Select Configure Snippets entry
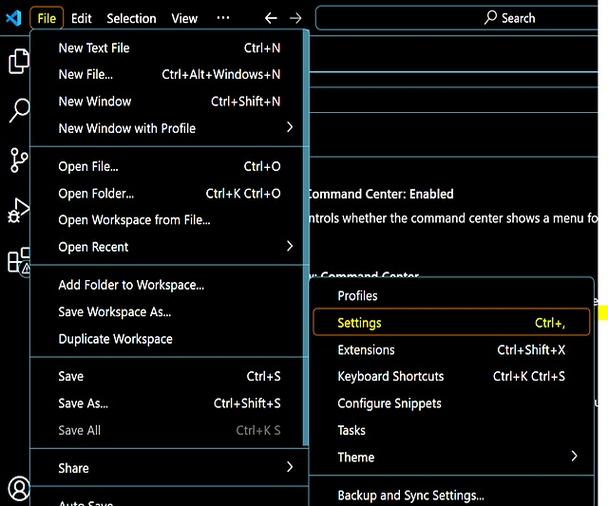This screenshot has width=608, height=506. click(x=451, y=404)
